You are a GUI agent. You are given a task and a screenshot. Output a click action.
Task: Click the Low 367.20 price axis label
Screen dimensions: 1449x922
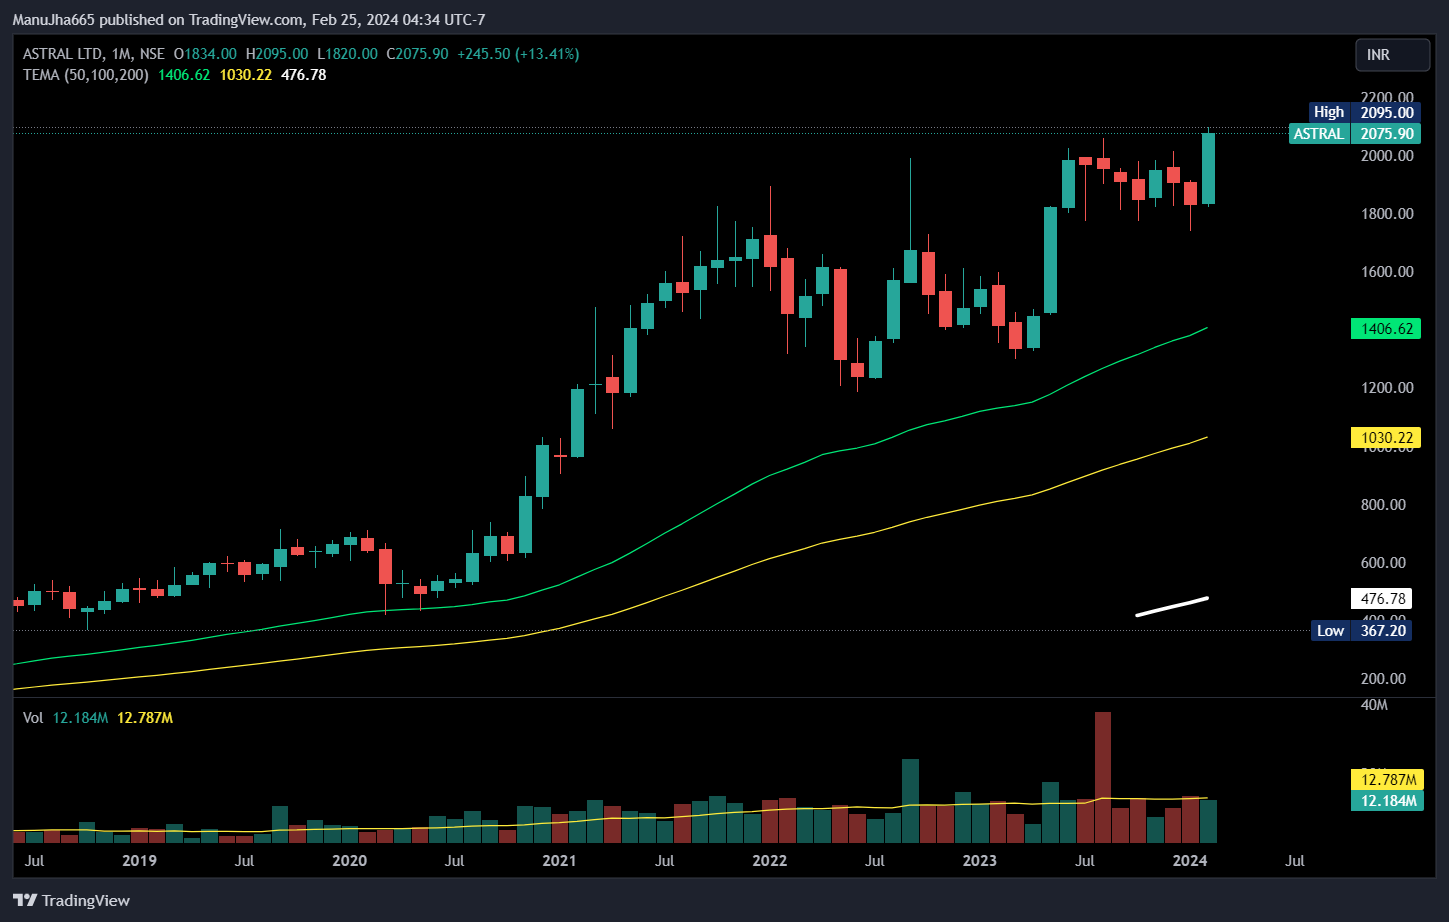point(1362,631)
